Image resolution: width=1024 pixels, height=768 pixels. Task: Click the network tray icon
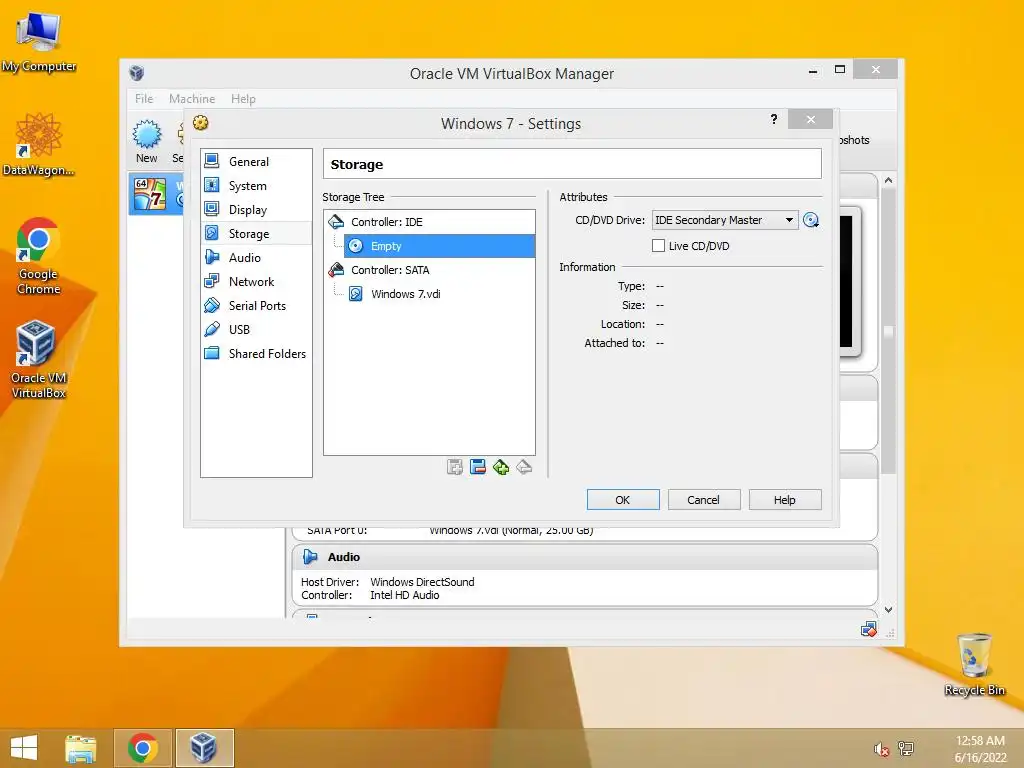906,748
